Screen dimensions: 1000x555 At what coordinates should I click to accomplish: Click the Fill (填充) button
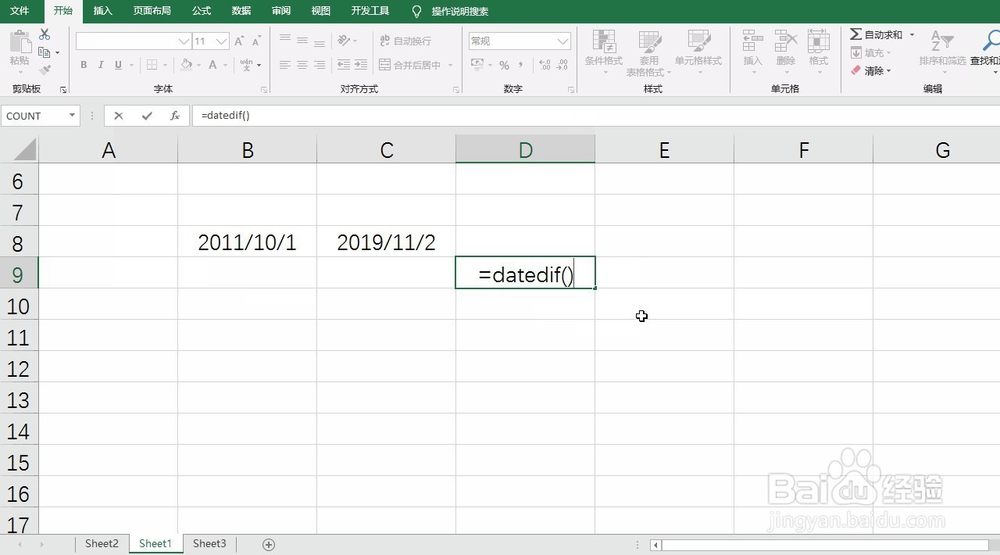point(870,53)
